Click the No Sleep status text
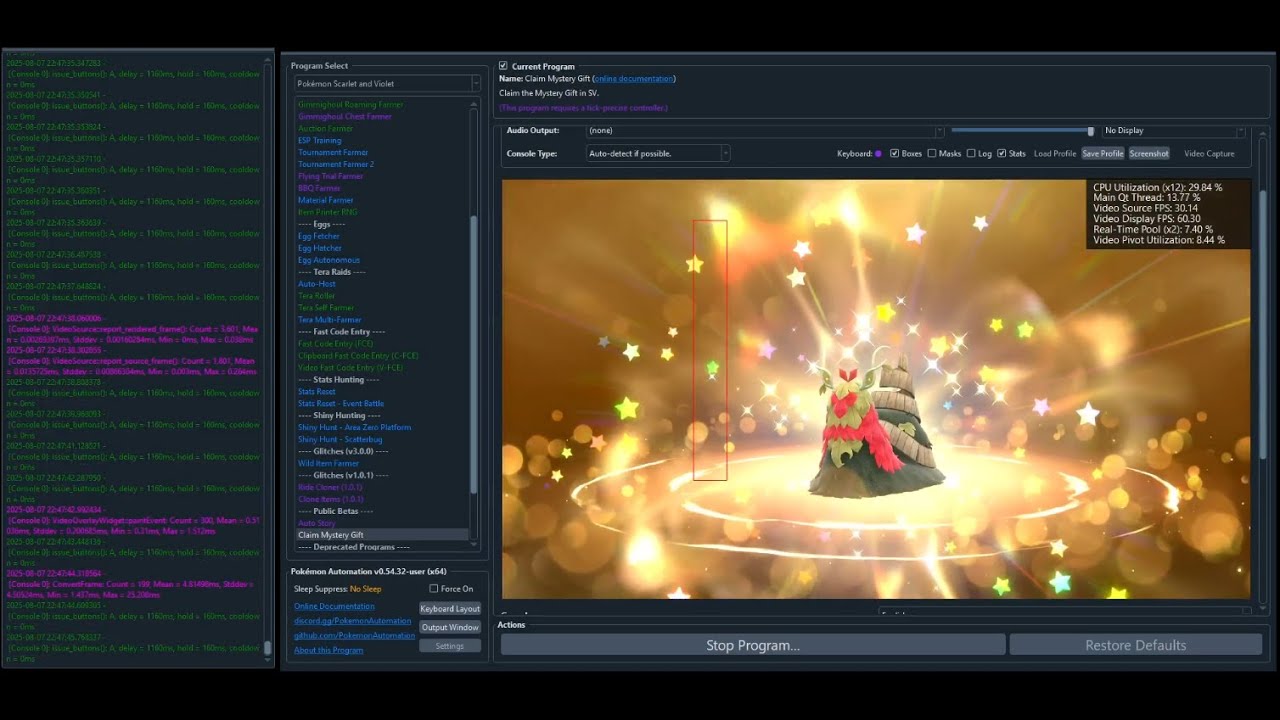Viewport: 1280px width, 720px height. point(365,591)
